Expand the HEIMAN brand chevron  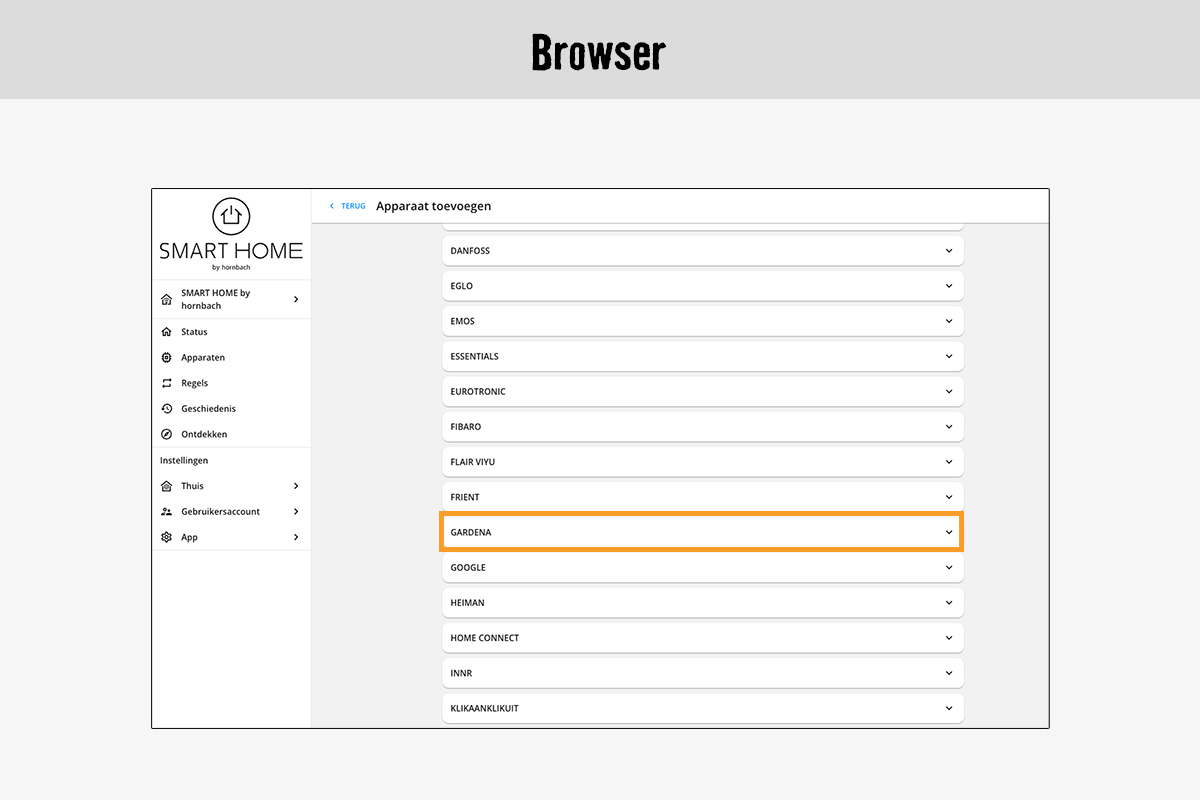949,603
